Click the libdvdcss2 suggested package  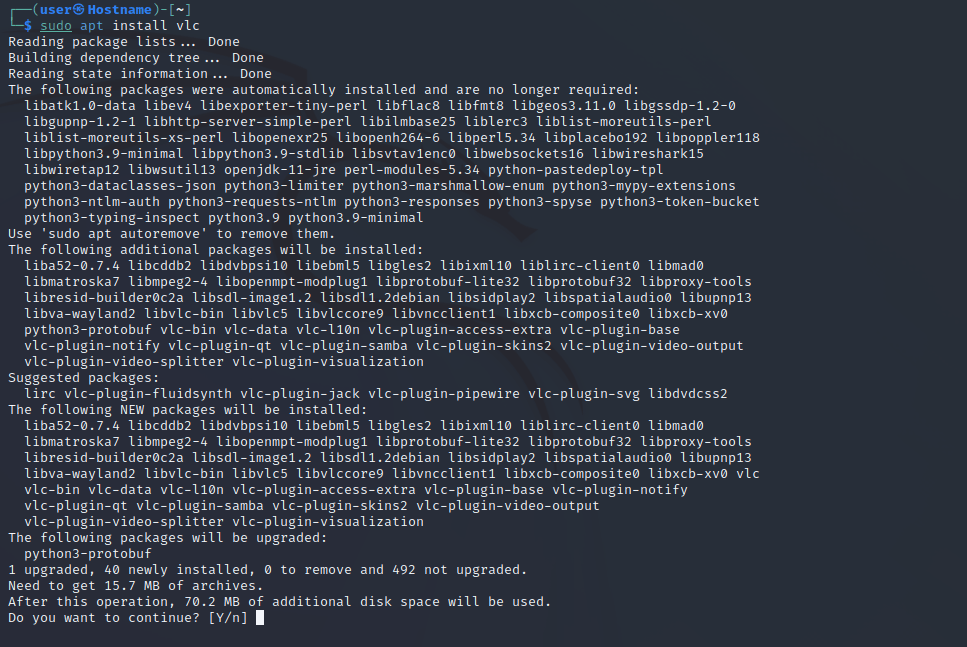(688, 394)
